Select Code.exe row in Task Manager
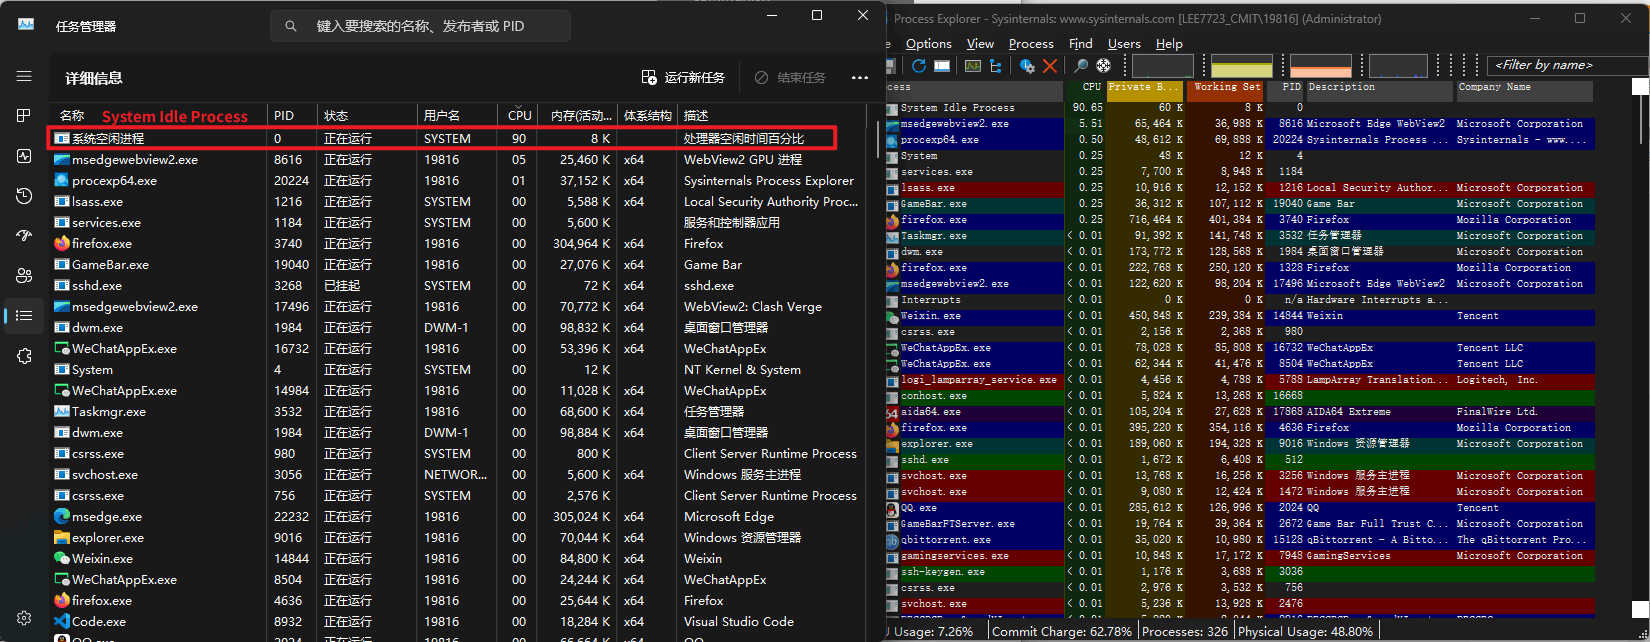 click(x=458, y=621)
